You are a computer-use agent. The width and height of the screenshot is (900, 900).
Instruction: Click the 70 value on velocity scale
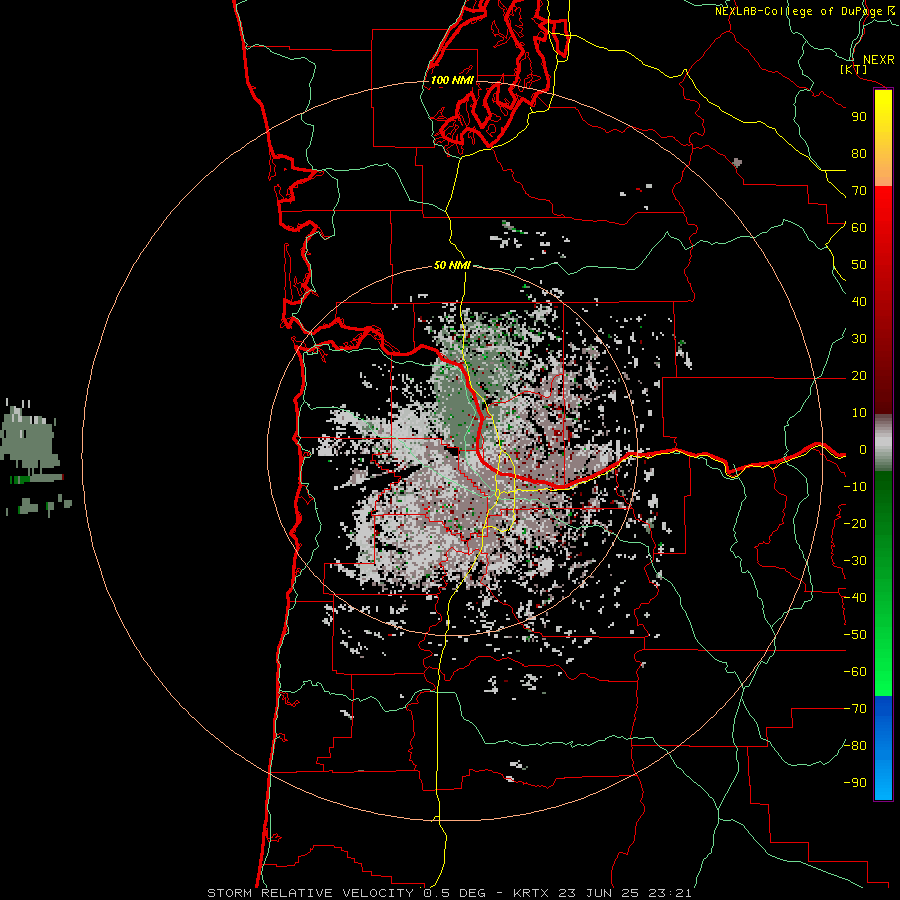point(859,191)
